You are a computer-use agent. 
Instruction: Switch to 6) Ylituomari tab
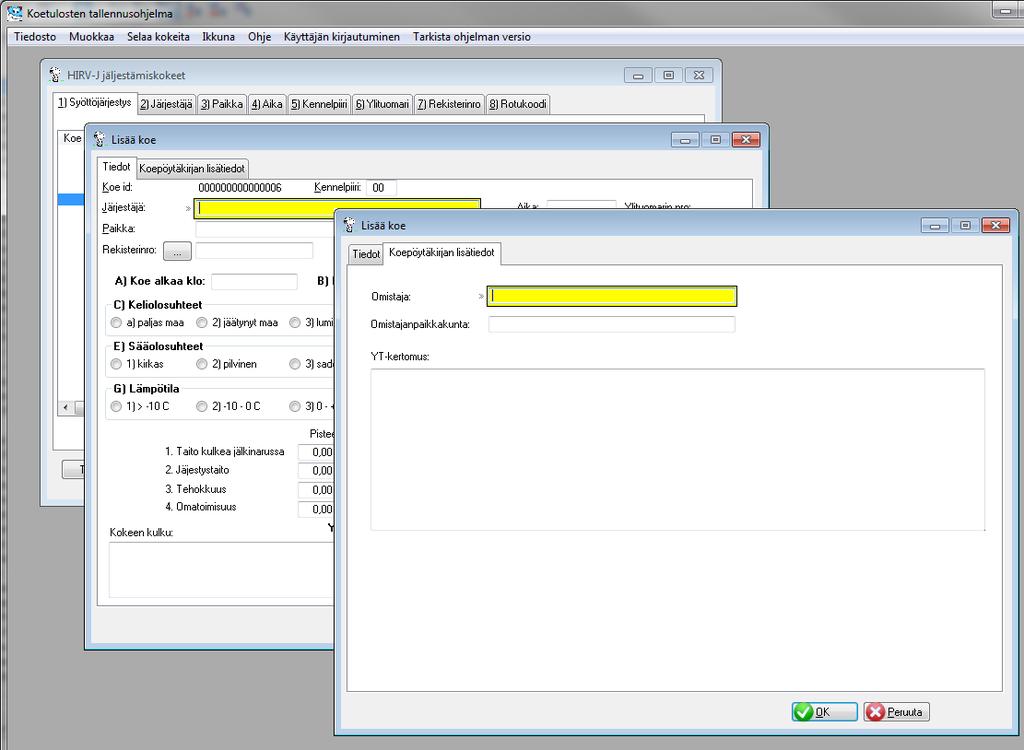[382, 104]
